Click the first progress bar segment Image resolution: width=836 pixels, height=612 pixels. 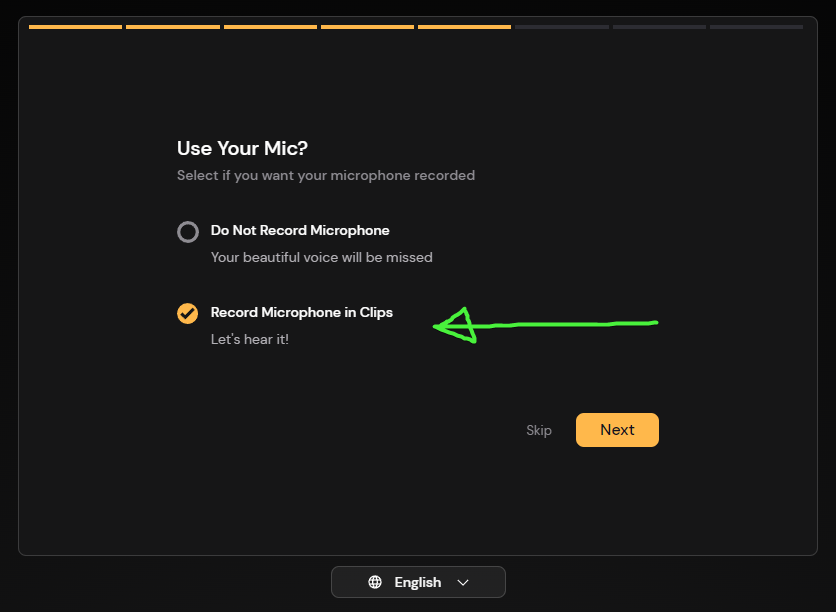76,27
